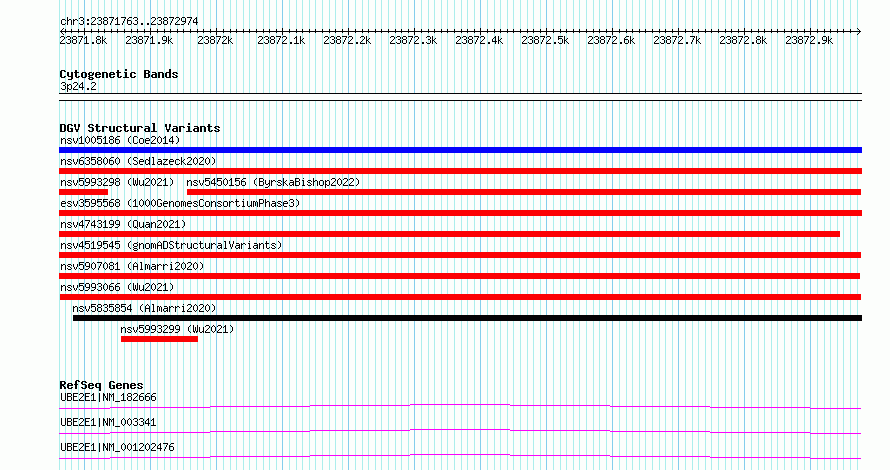This screenshot has height=470, width=890.
Task: Click the red nsv5993066 variant bar
Action: tap(460, 297)
